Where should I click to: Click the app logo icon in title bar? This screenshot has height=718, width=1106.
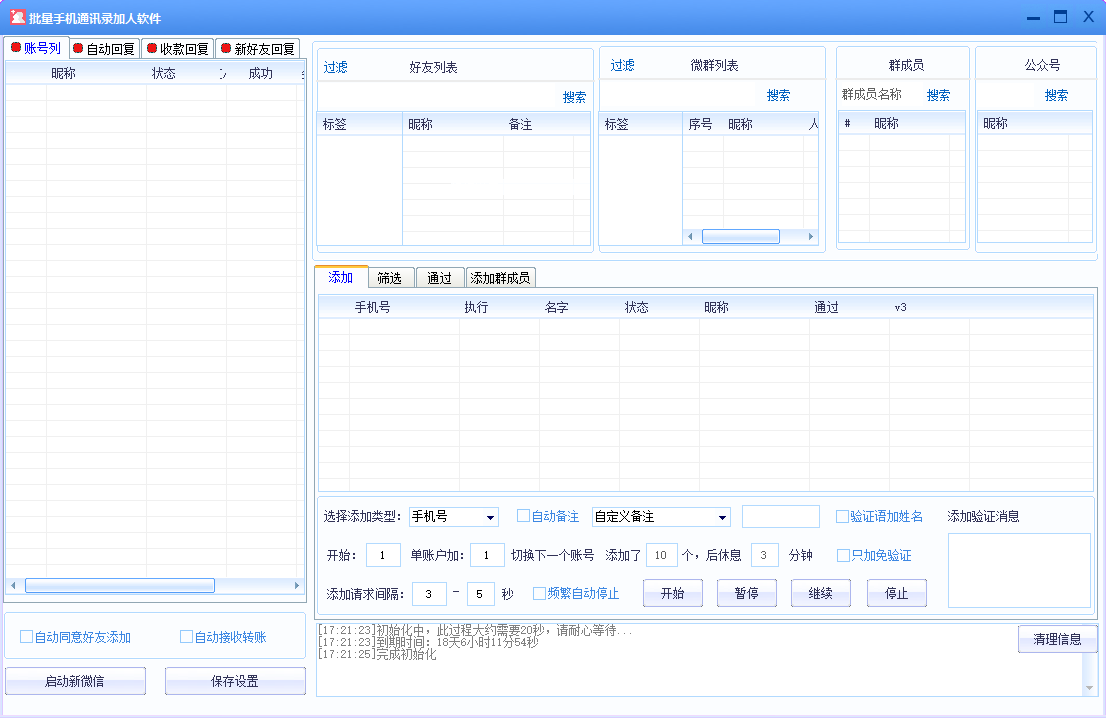tap(17, 18)
